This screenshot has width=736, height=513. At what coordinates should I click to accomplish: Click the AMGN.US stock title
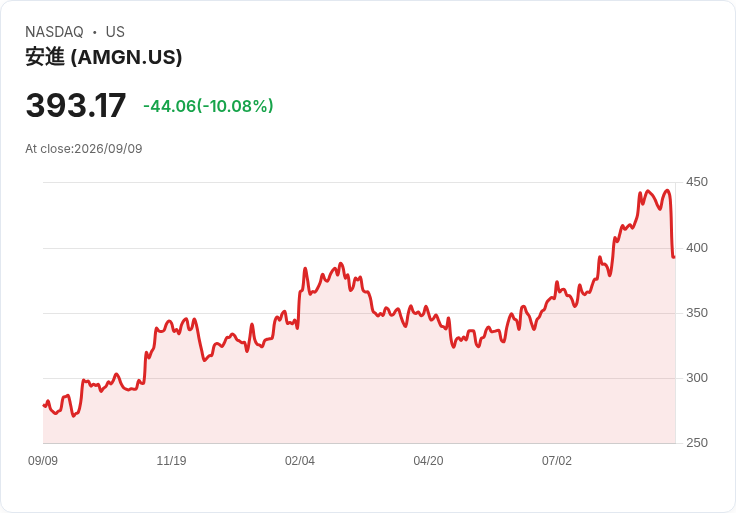coord(103,57)
